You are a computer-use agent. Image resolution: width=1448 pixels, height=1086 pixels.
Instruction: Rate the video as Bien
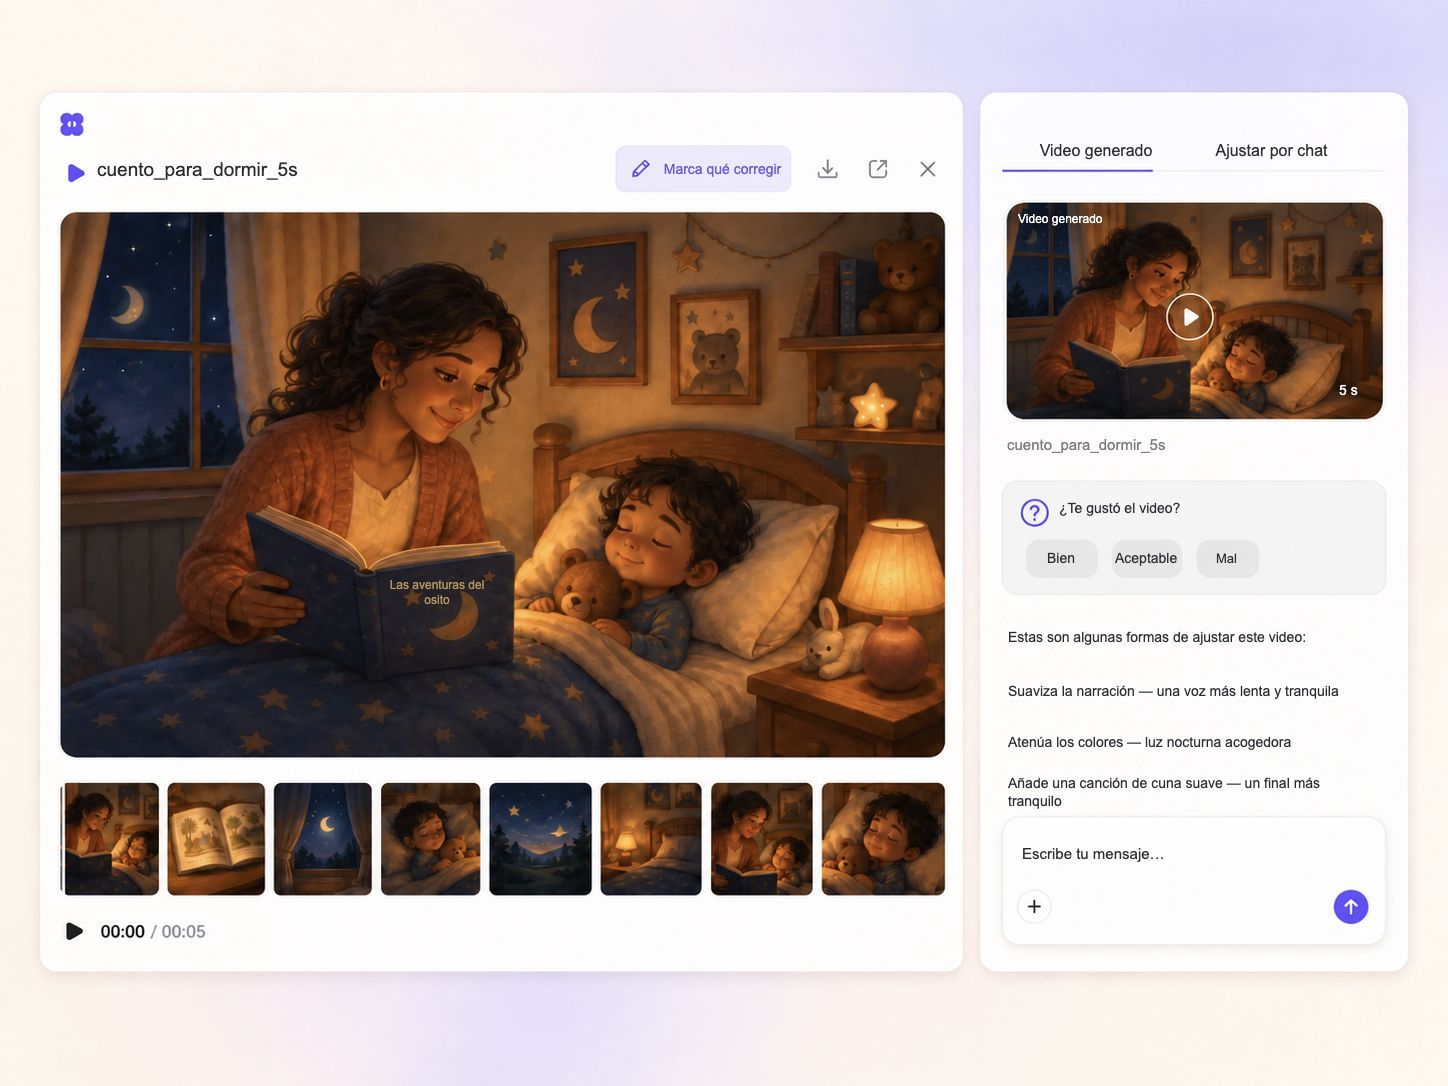click(1061, 559)
